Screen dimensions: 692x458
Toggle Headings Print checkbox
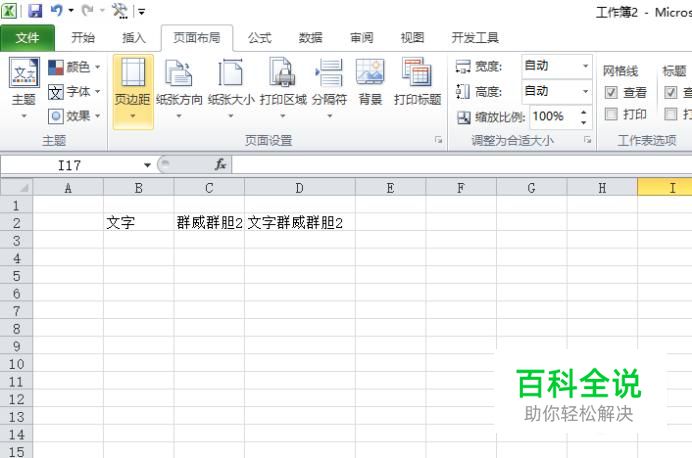671,114
